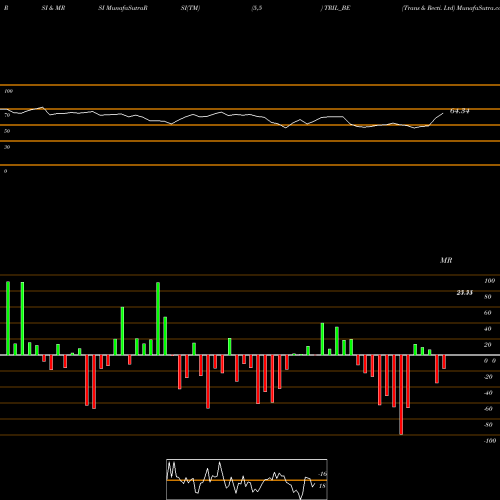Click the MR axis label -20
Screen dimensions: 500x500
tap(488, 377)
